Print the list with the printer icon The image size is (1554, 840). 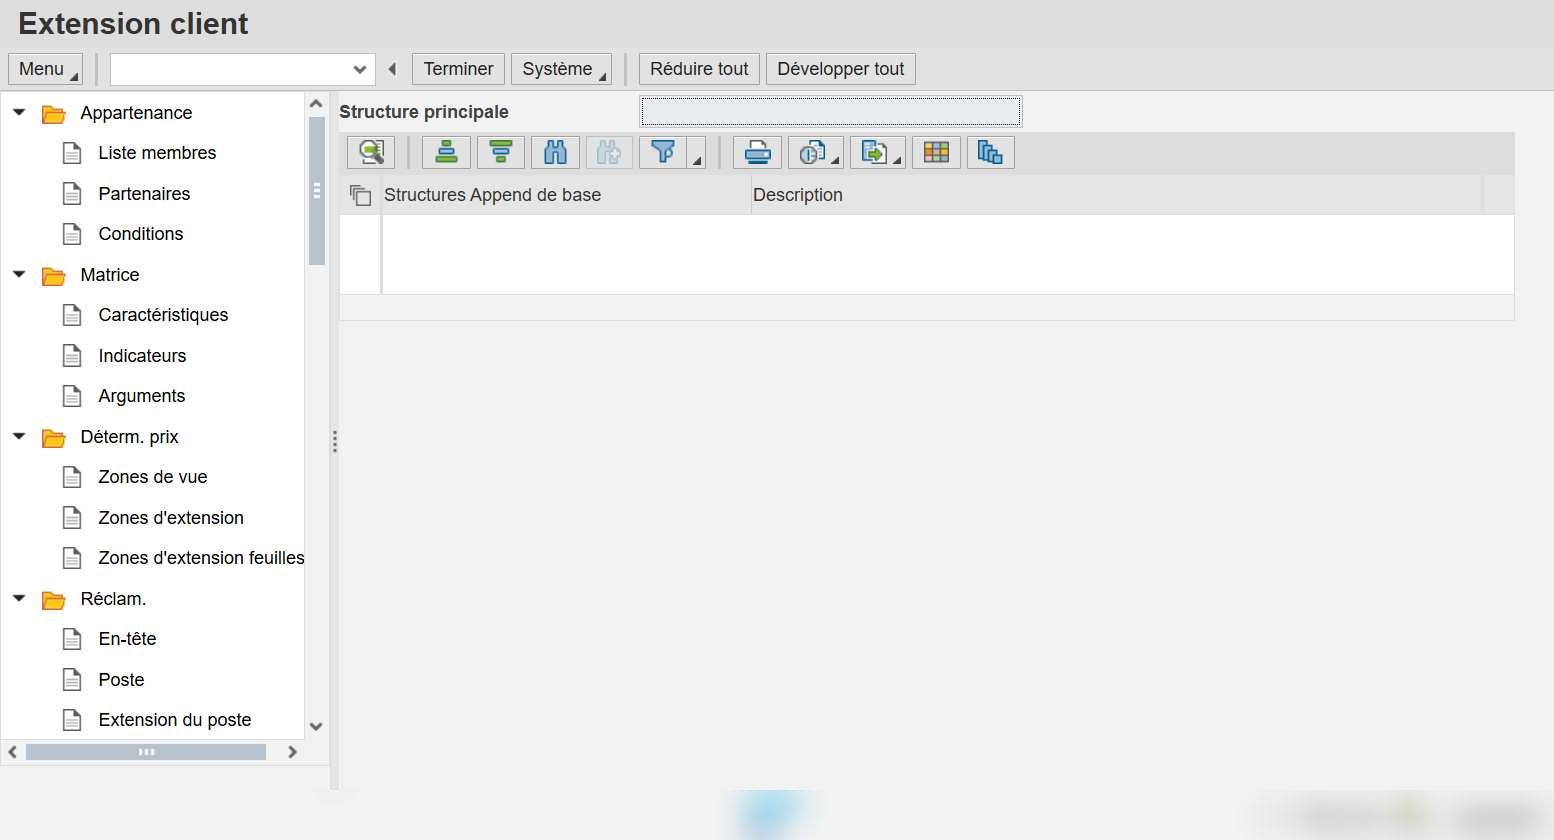pyautogui.click(x=757, y=152)
